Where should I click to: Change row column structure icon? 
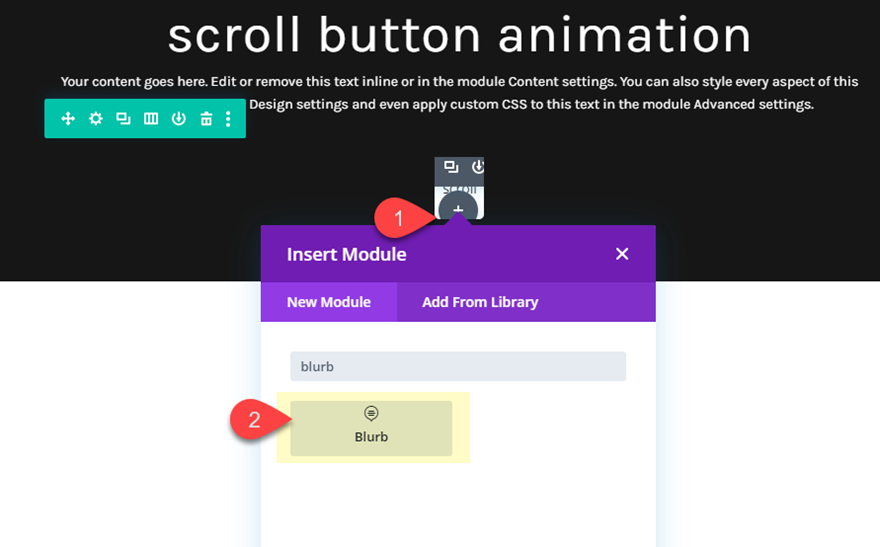coord(151,119)
